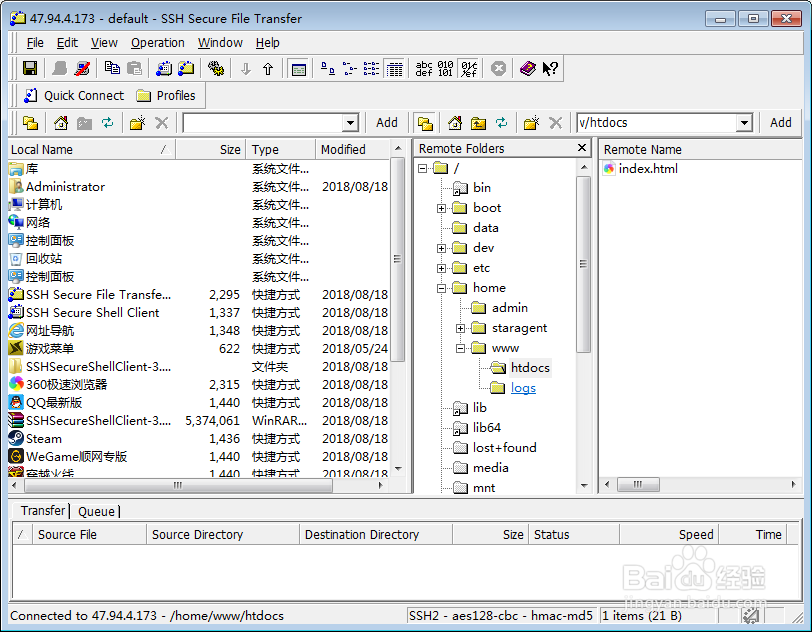The height and width of the screenshot is (632, 812).
Task: Open the View menu
Action: pyautogui.click(x=104, y=42)
